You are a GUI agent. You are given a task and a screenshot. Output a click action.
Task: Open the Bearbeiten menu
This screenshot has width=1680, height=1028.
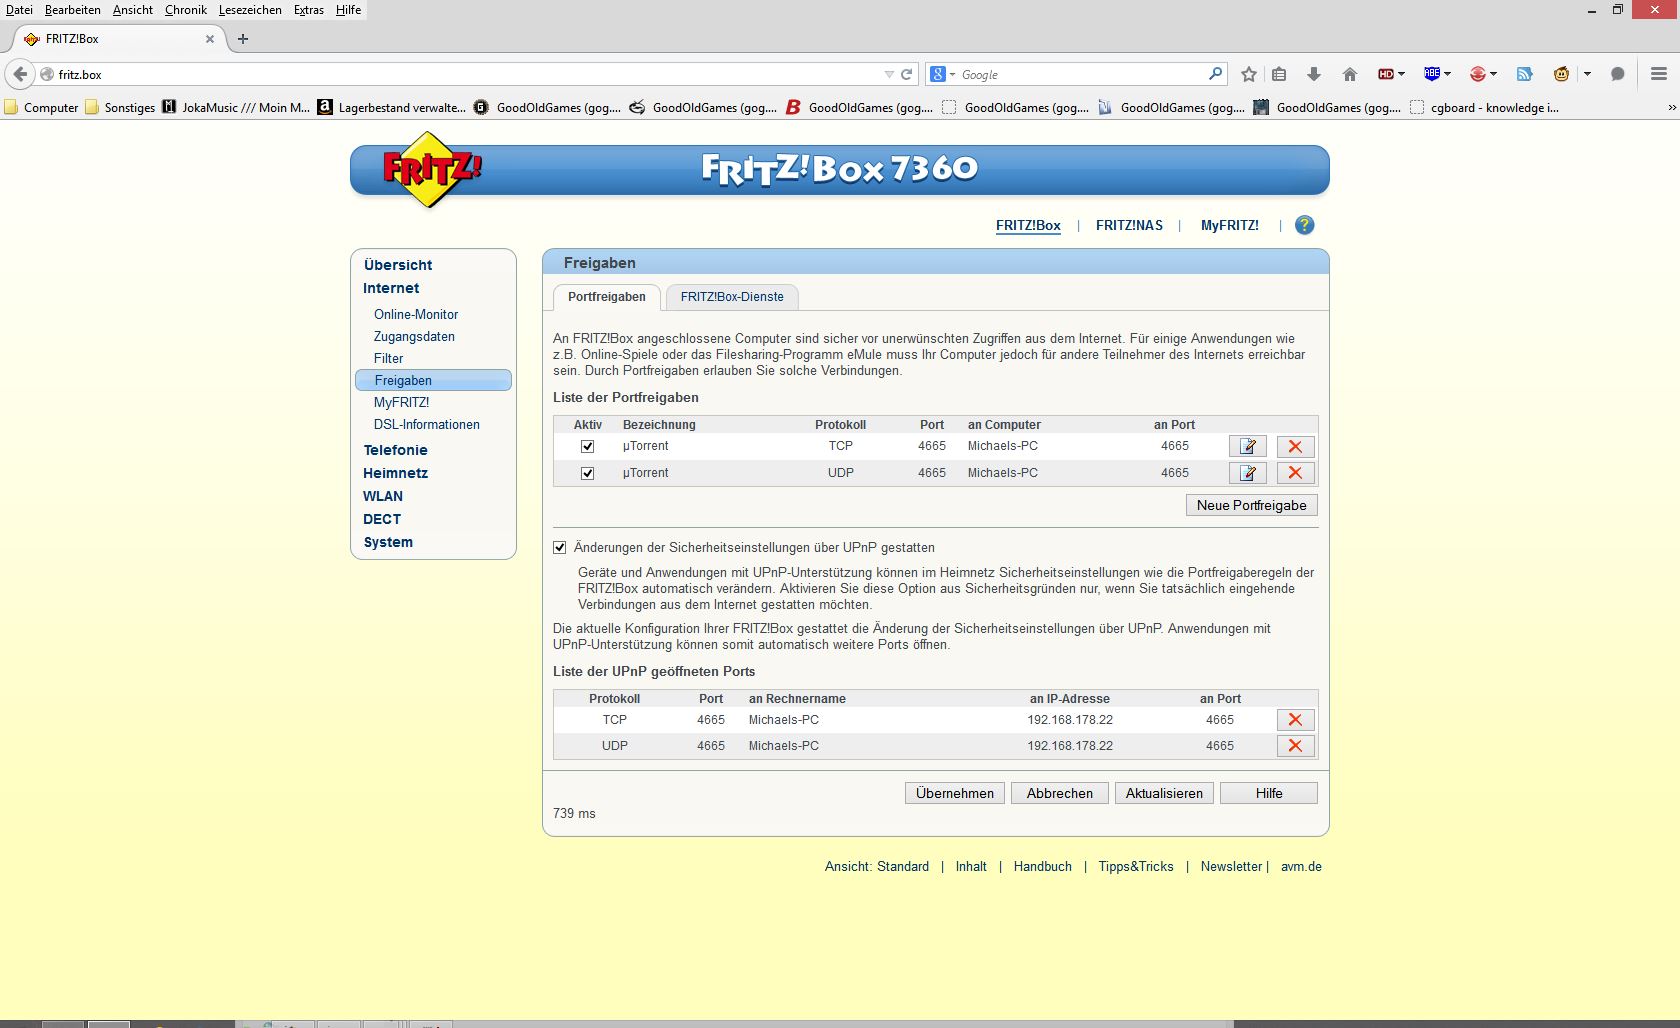click(x=72, y=10)
